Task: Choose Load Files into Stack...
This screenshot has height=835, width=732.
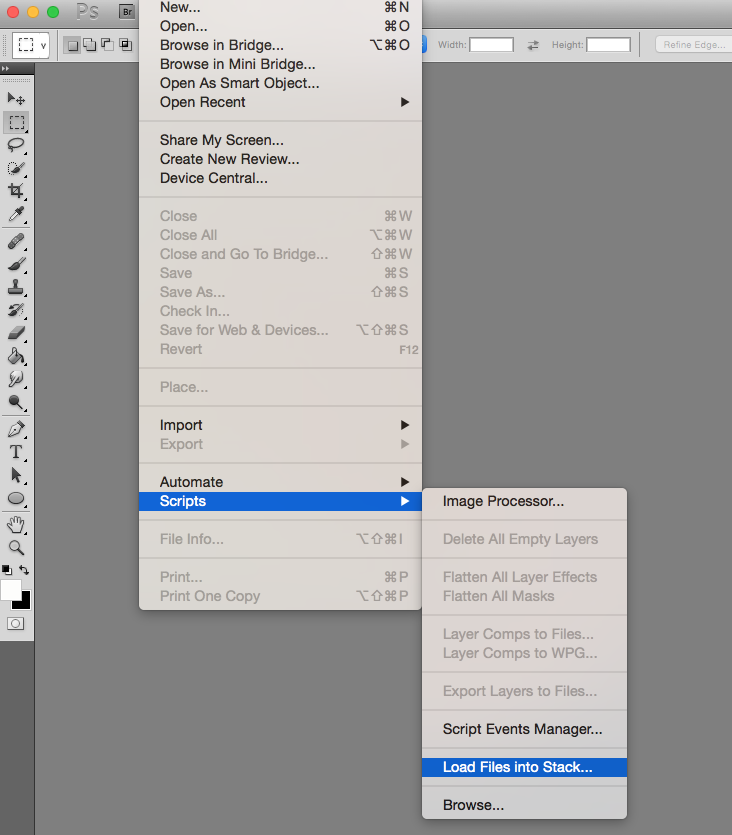Action: coord(524,767)
